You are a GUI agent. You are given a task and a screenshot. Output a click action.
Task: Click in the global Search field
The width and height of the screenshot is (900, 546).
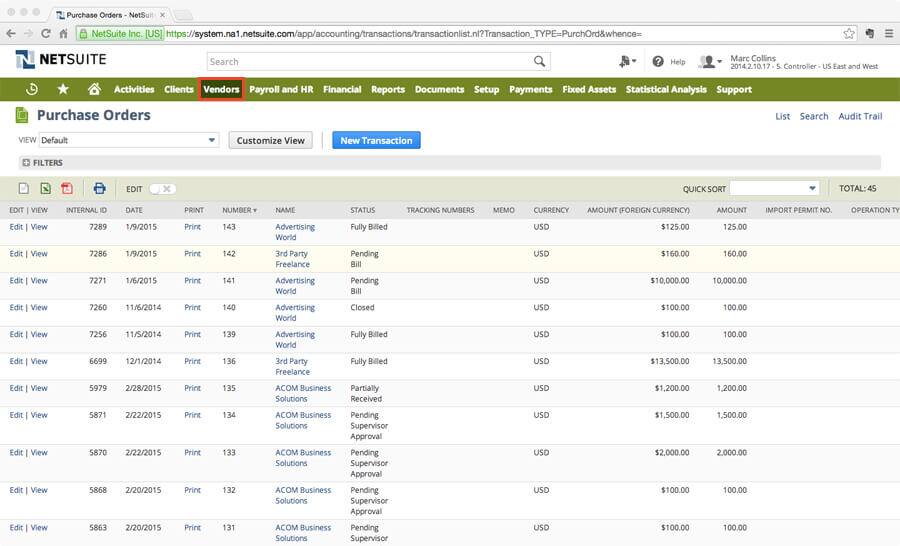coord(368,61)
